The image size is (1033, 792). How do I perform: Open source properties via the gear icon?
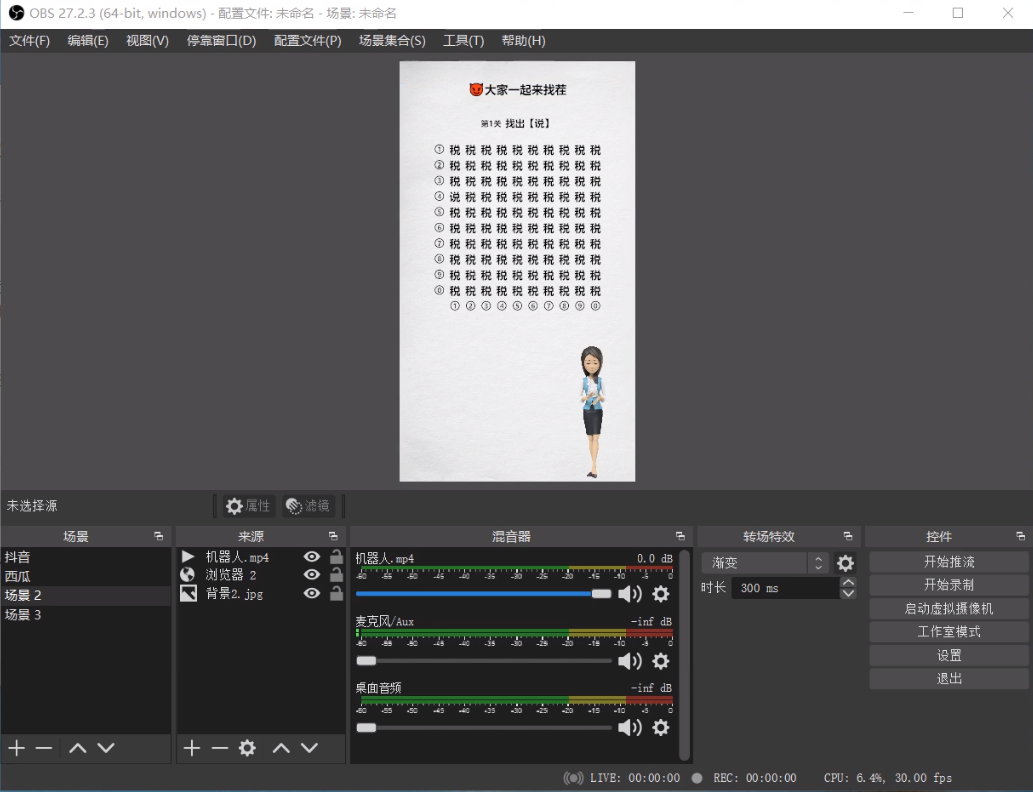[x=246, y=748]
